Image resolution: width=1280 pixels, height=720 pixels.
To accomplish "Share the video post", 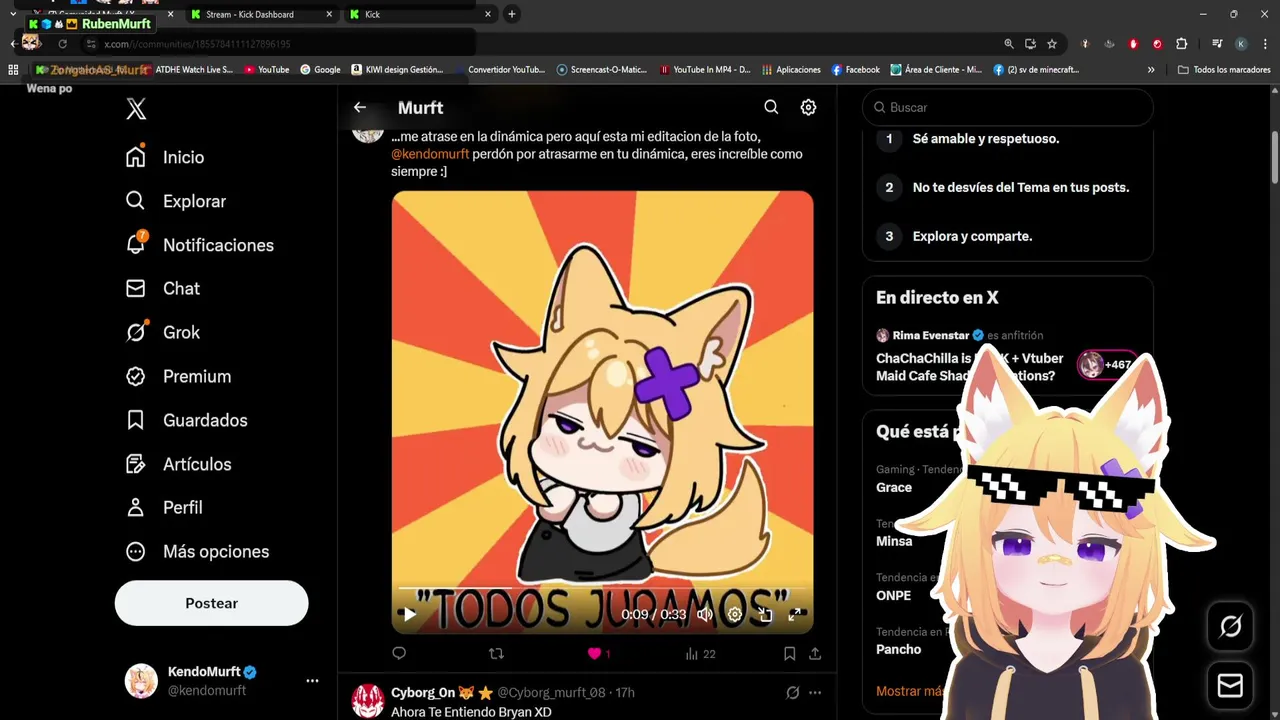I will (815, 653).
